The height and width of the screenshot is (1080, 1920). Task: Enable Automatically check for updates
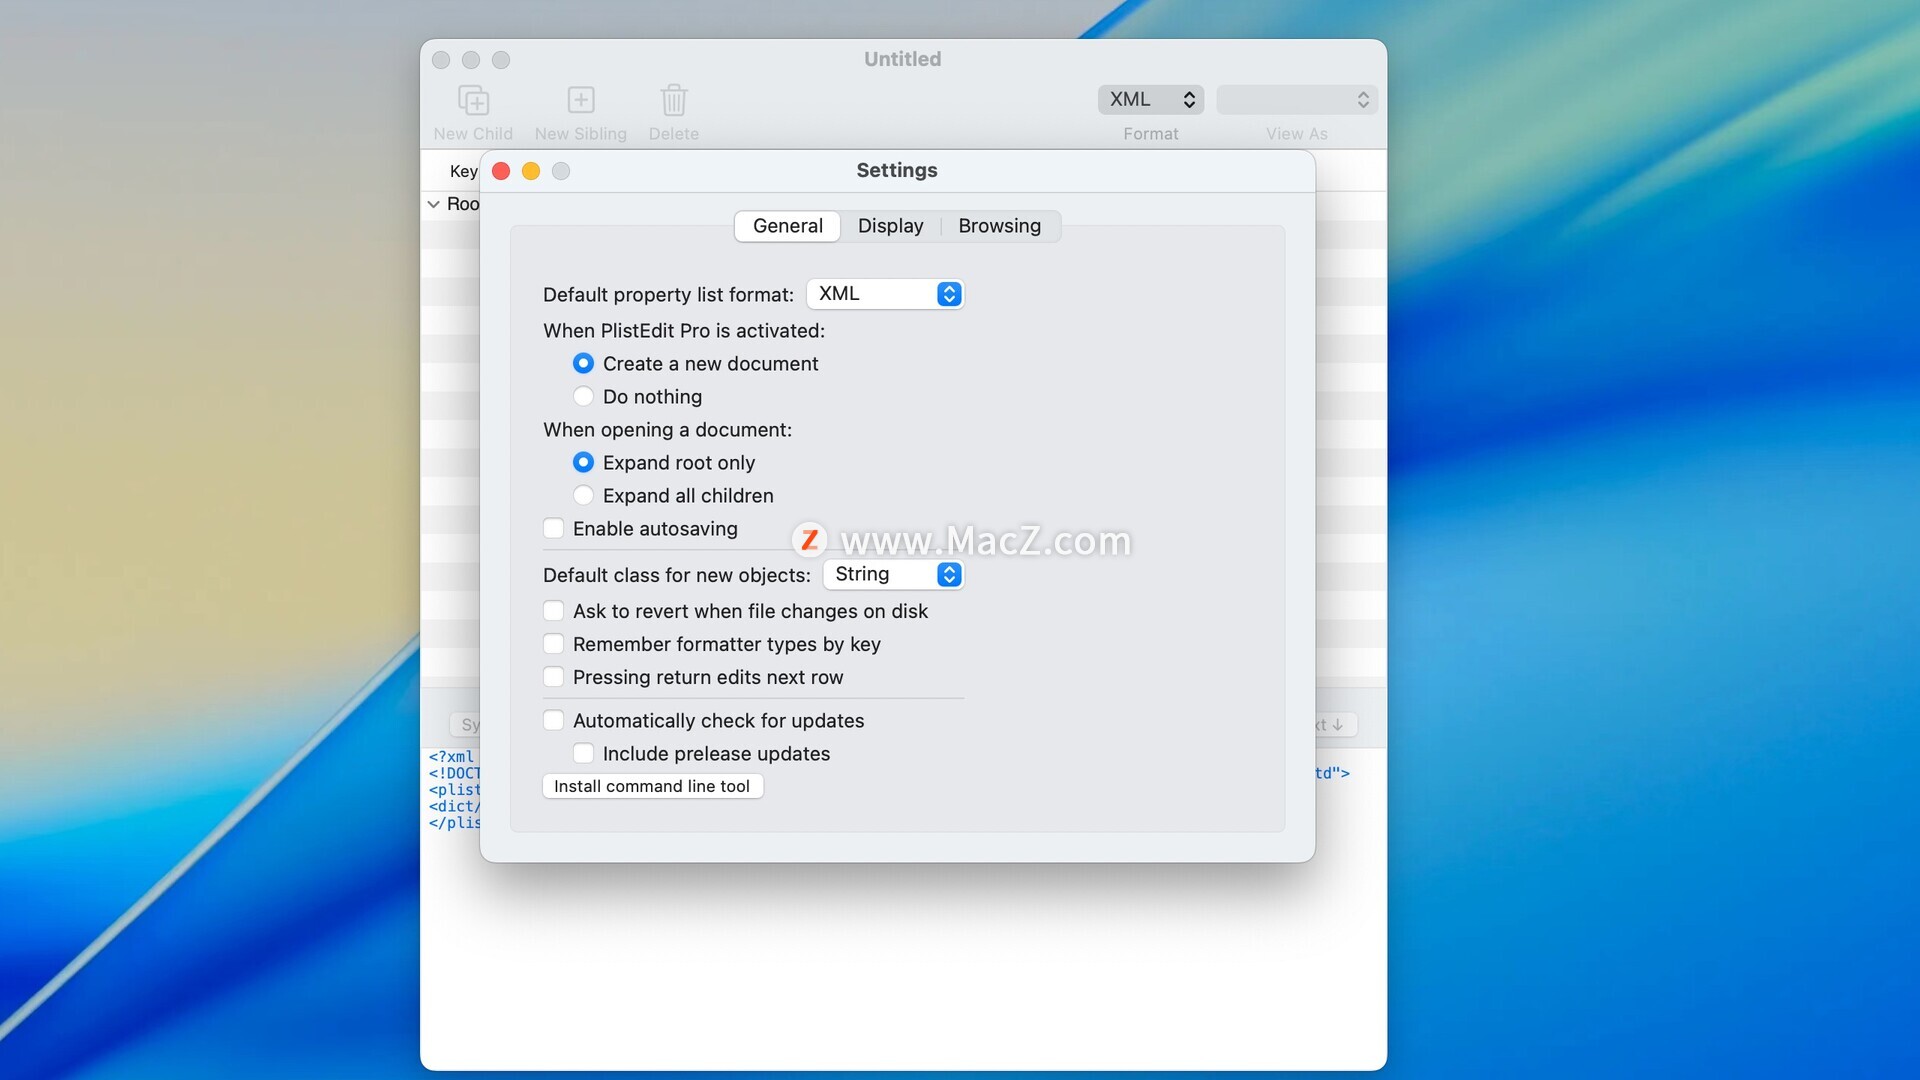click(x=553, y=720)
